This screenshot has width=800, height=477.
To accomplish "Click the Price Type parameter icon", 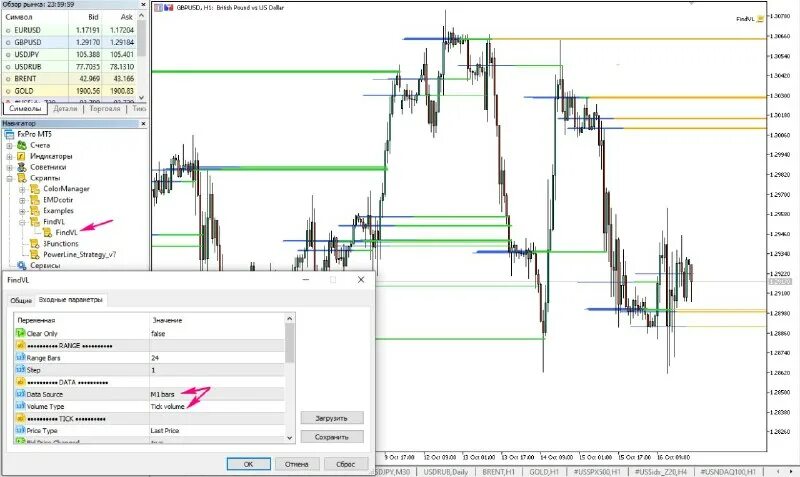I will pyautogui.click(x=20, y=431).
